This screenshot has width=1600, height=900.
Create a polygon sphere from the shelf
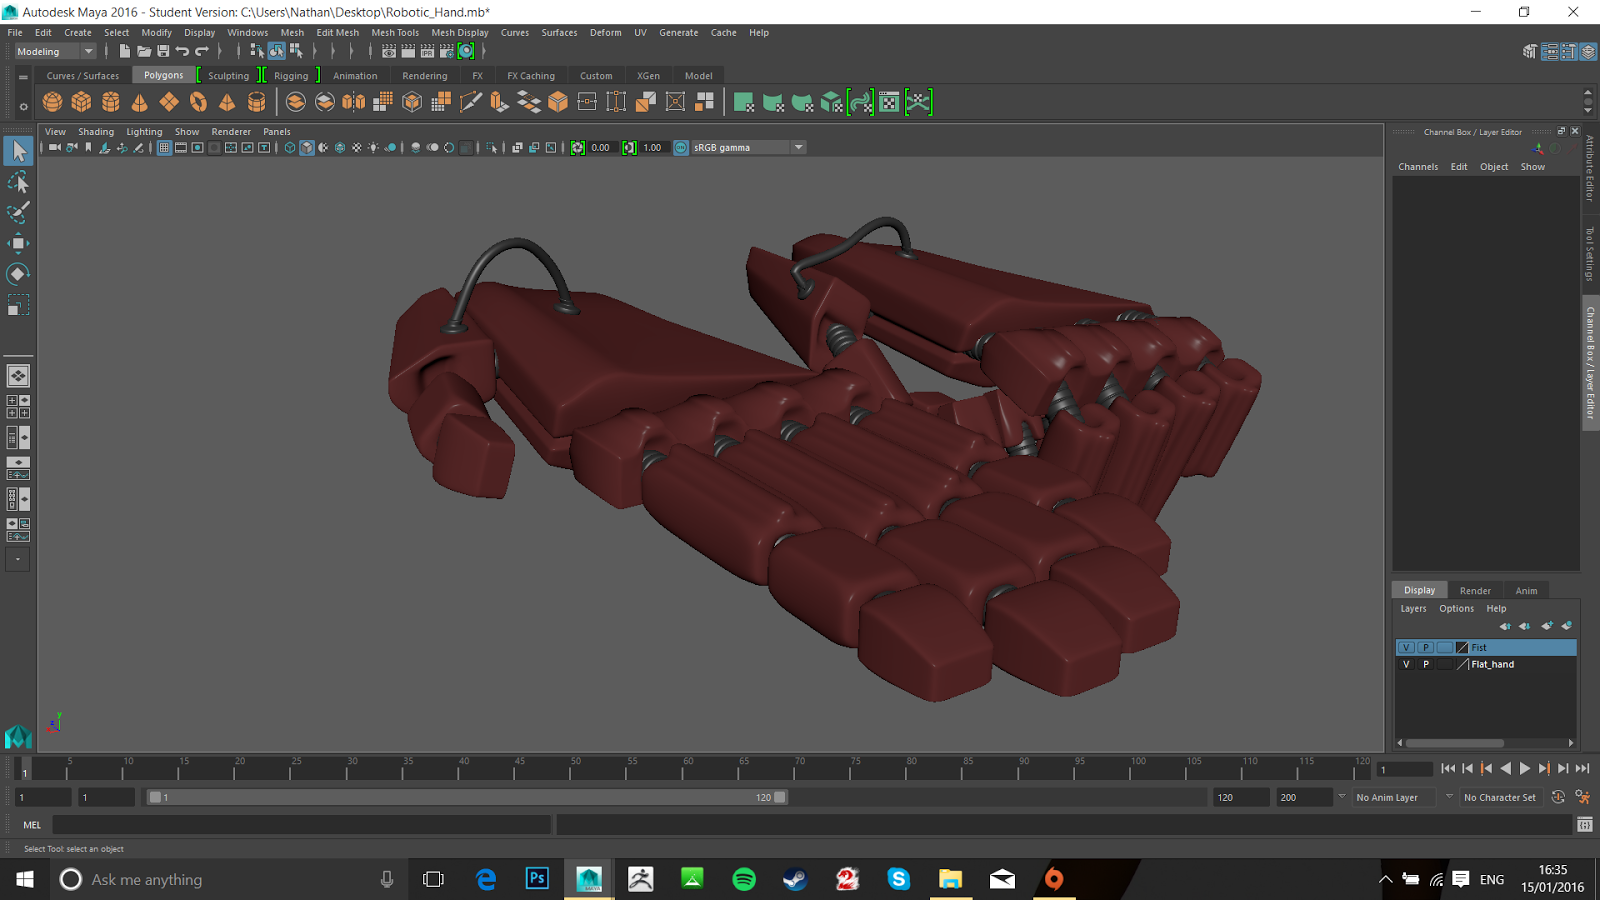(53, 102)
